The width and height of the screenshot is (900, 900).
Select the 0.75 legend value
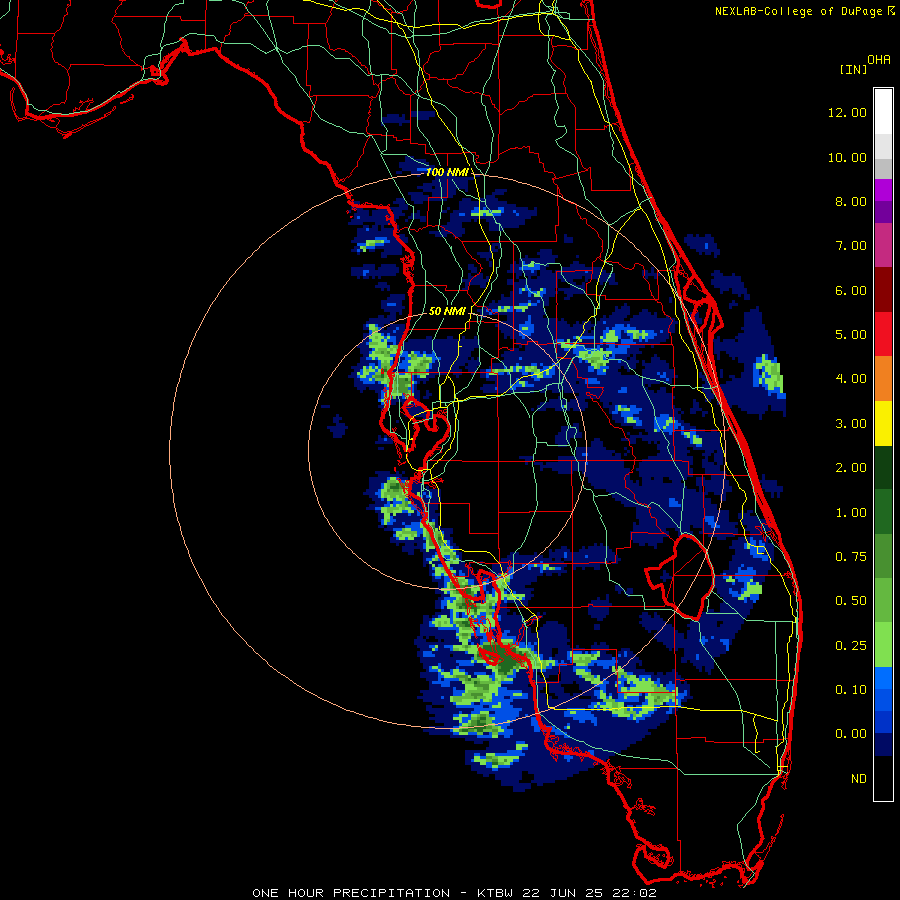851,557
